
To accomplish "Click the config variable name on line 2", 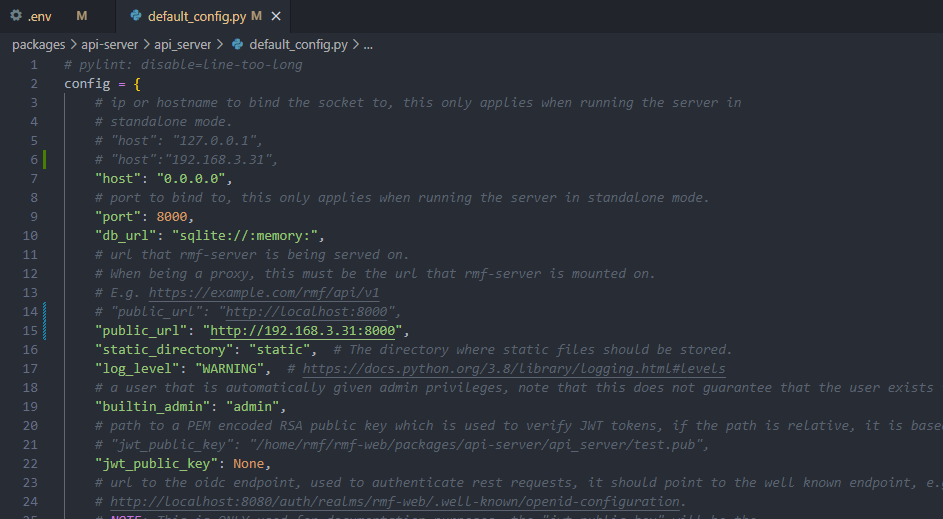I will 87,84.
